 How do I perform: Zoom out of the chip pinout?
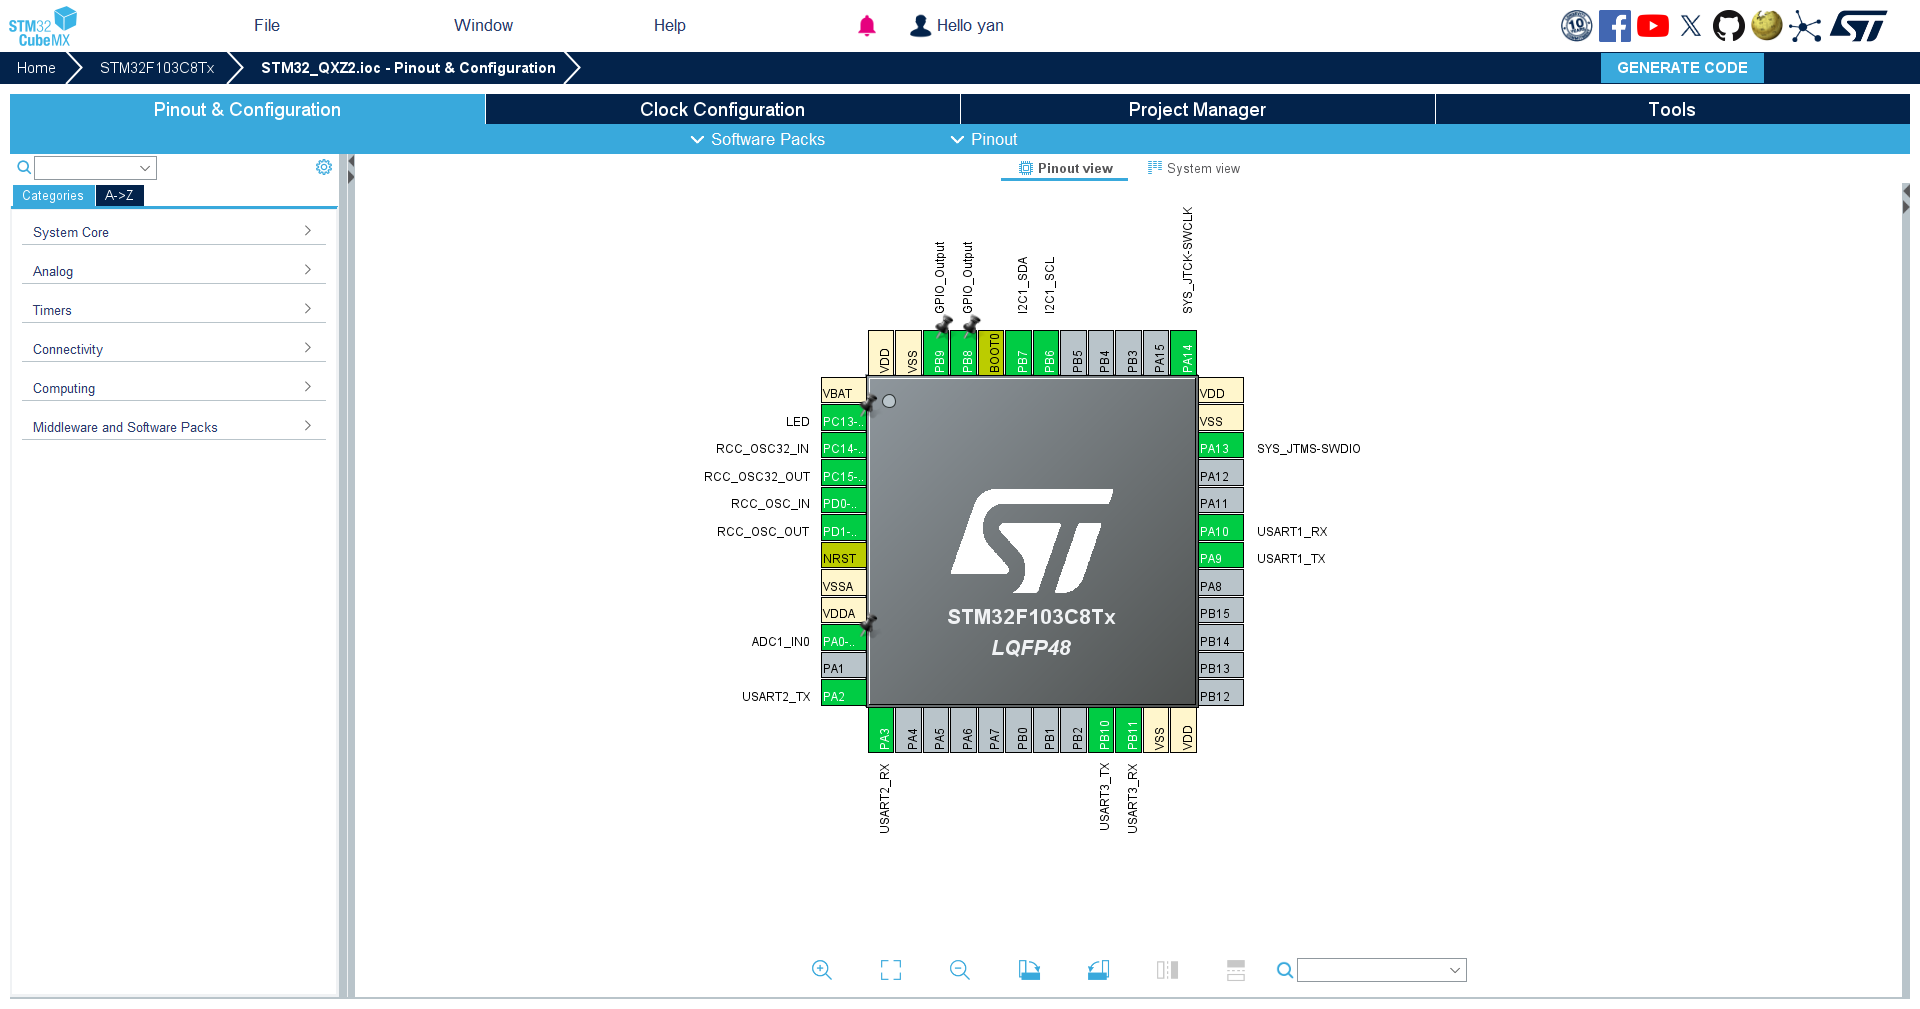click(960, 970)
